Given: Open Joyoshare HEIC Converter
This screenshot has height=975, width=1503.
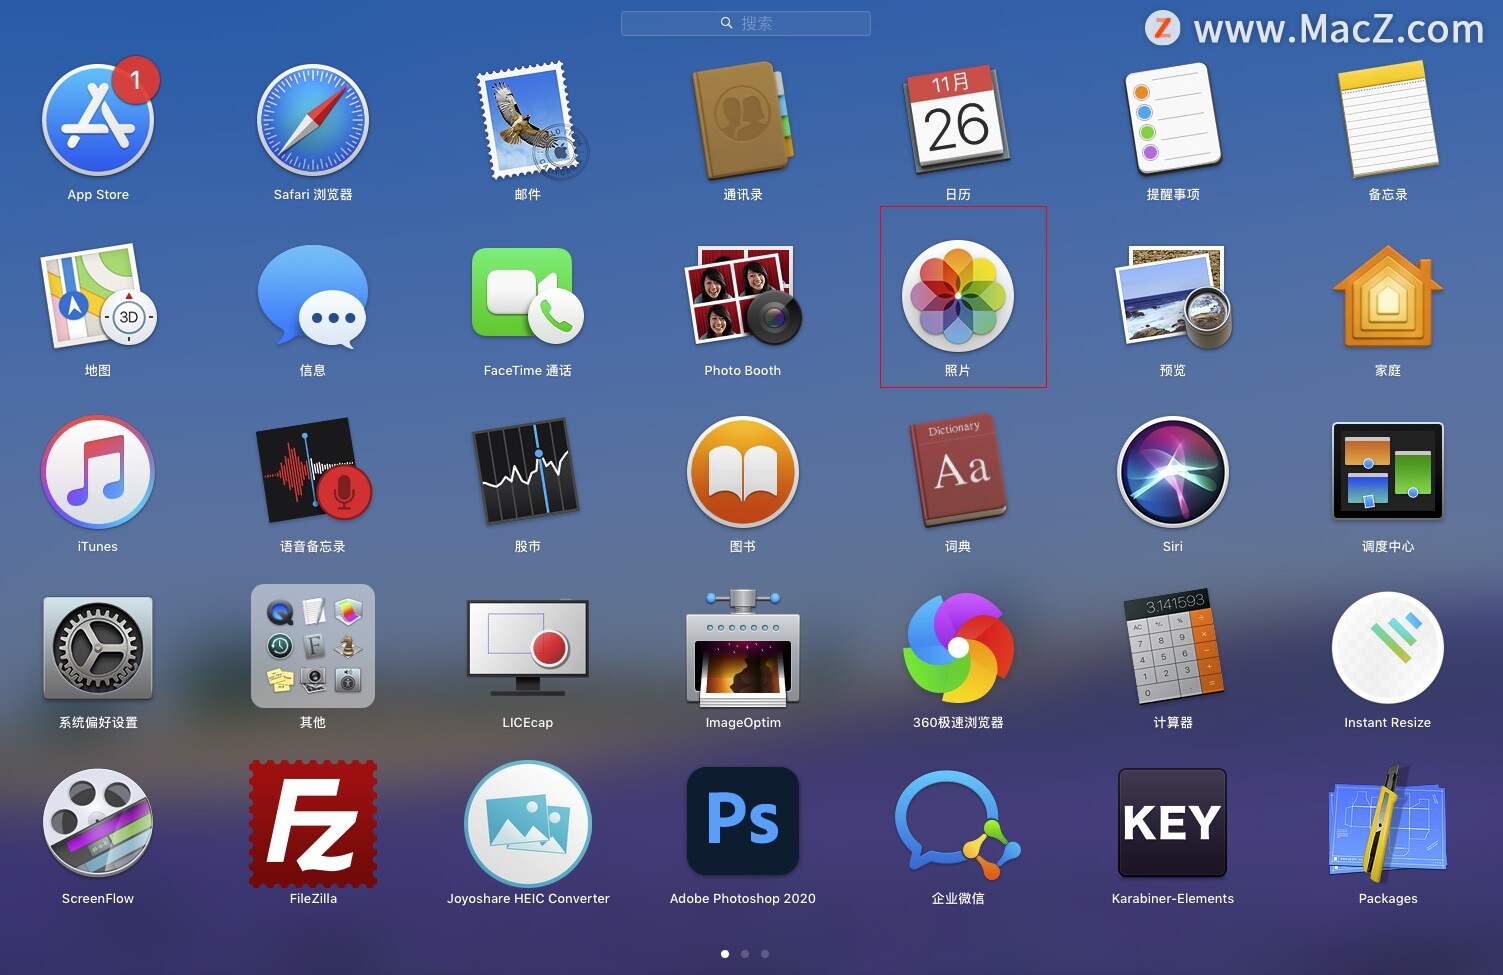Looking at the screenshot, I should point(528,824).
